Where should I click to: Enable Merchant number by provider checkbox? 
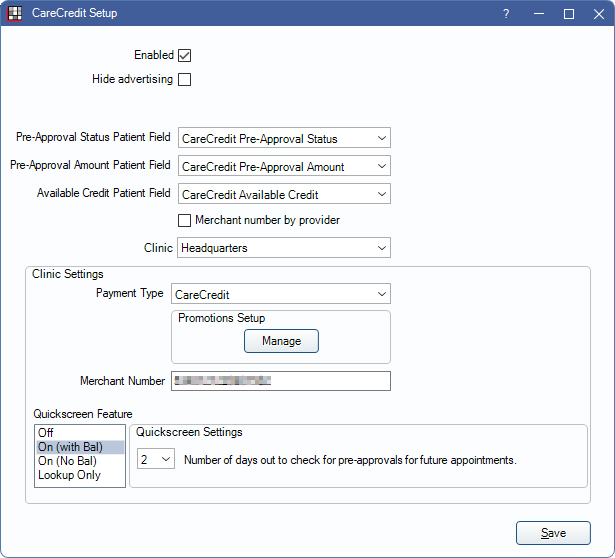tap(184, 220)
